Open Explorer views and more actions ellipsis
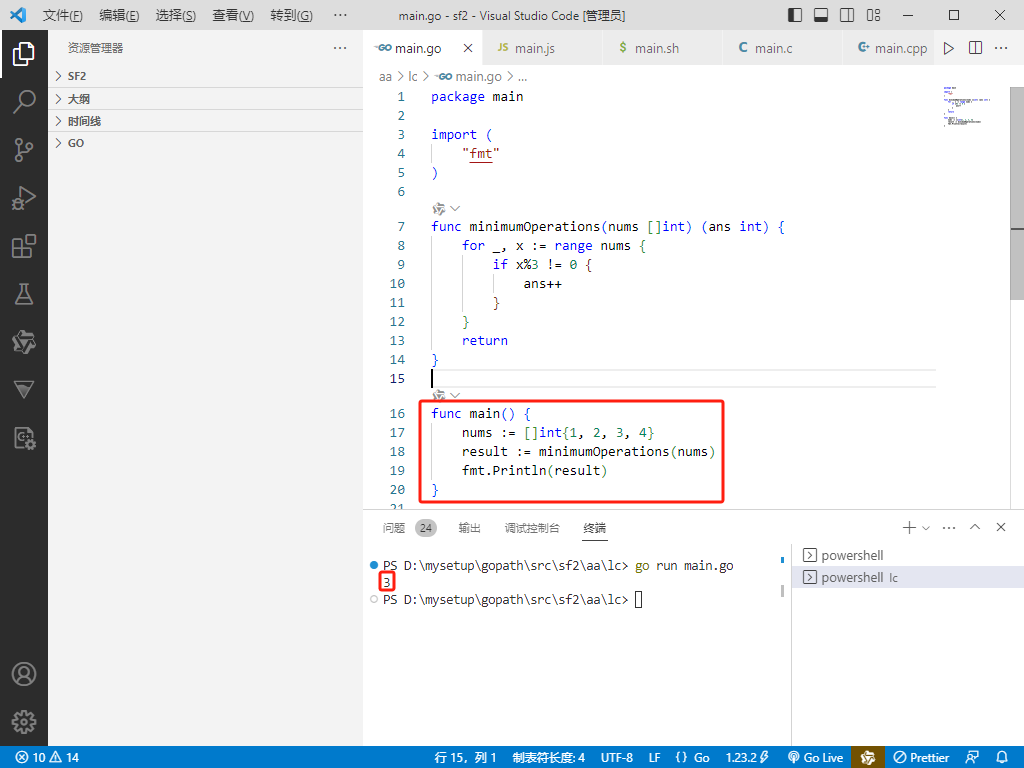 pyautogui.click(x=340, y=48)
